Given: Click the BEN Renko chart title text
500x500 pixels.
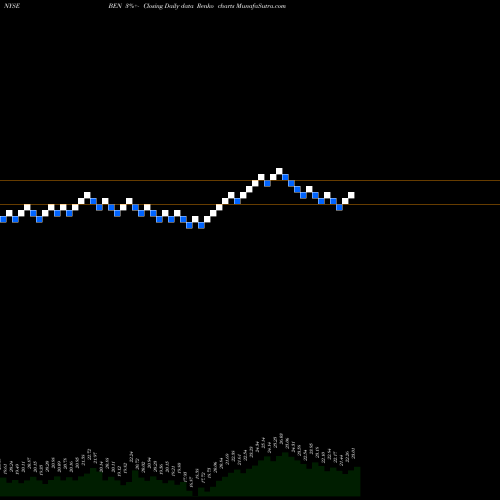Looking at the screenshot, I should (x=197, y=6).
